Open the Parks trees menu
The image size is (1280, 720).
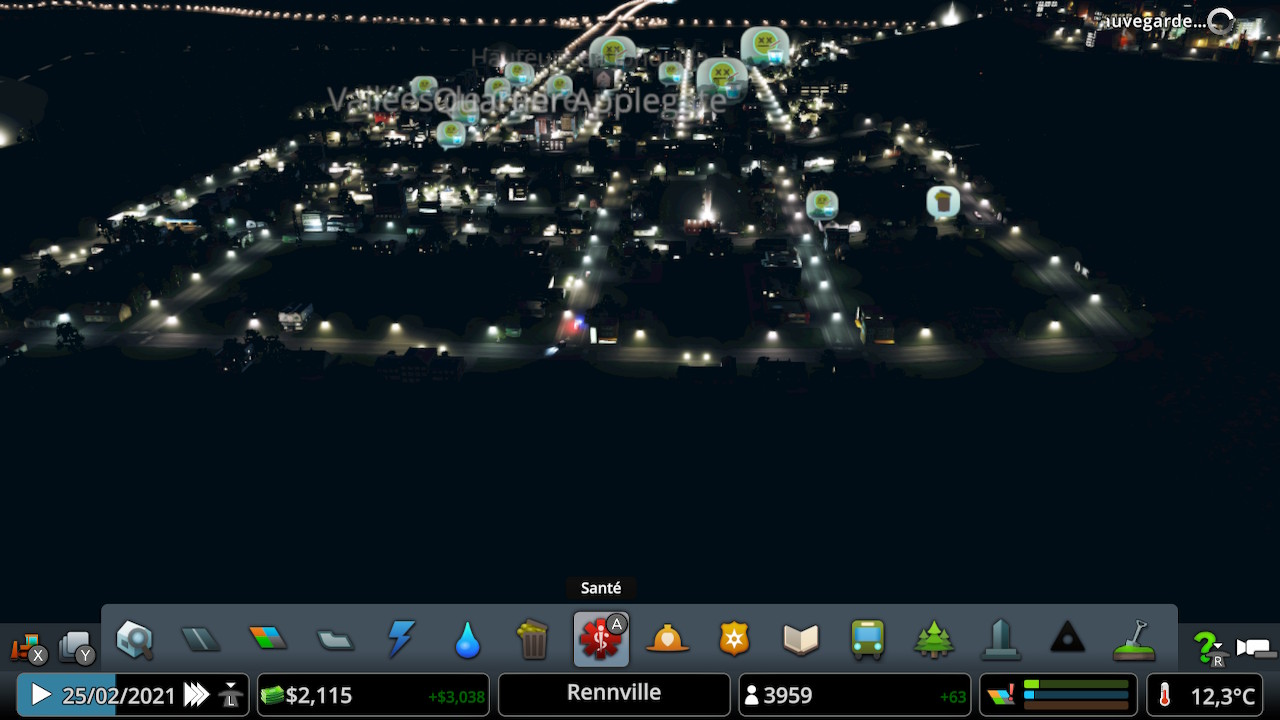(x=934, y=639)
